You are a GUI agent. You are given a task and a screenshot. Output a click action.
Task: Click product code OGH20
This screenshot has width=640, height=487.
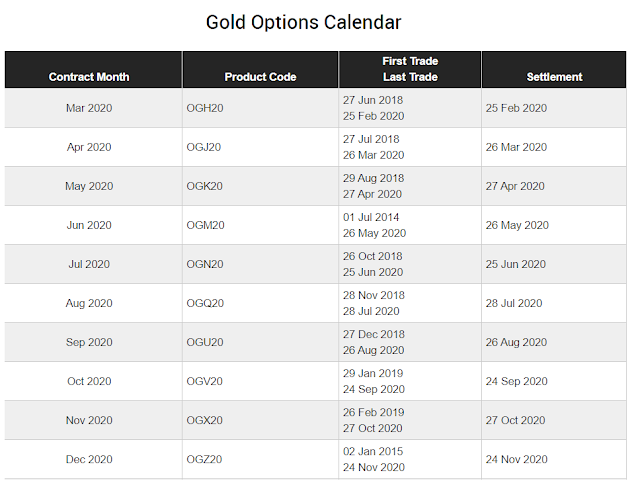point(205,108)
